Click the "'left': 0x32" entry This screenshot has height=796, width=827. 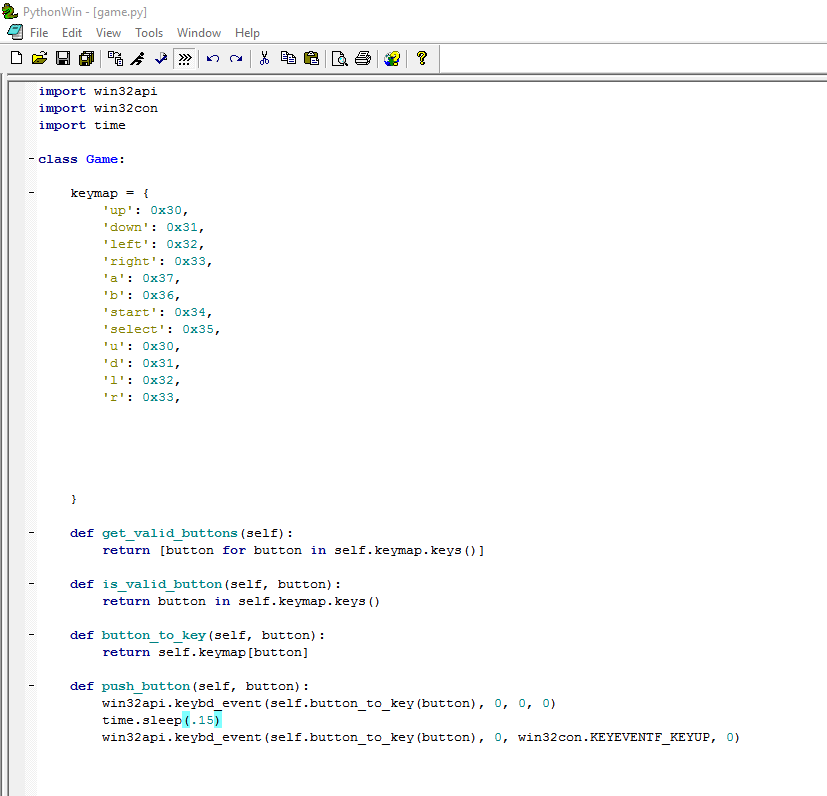point(153,244)
